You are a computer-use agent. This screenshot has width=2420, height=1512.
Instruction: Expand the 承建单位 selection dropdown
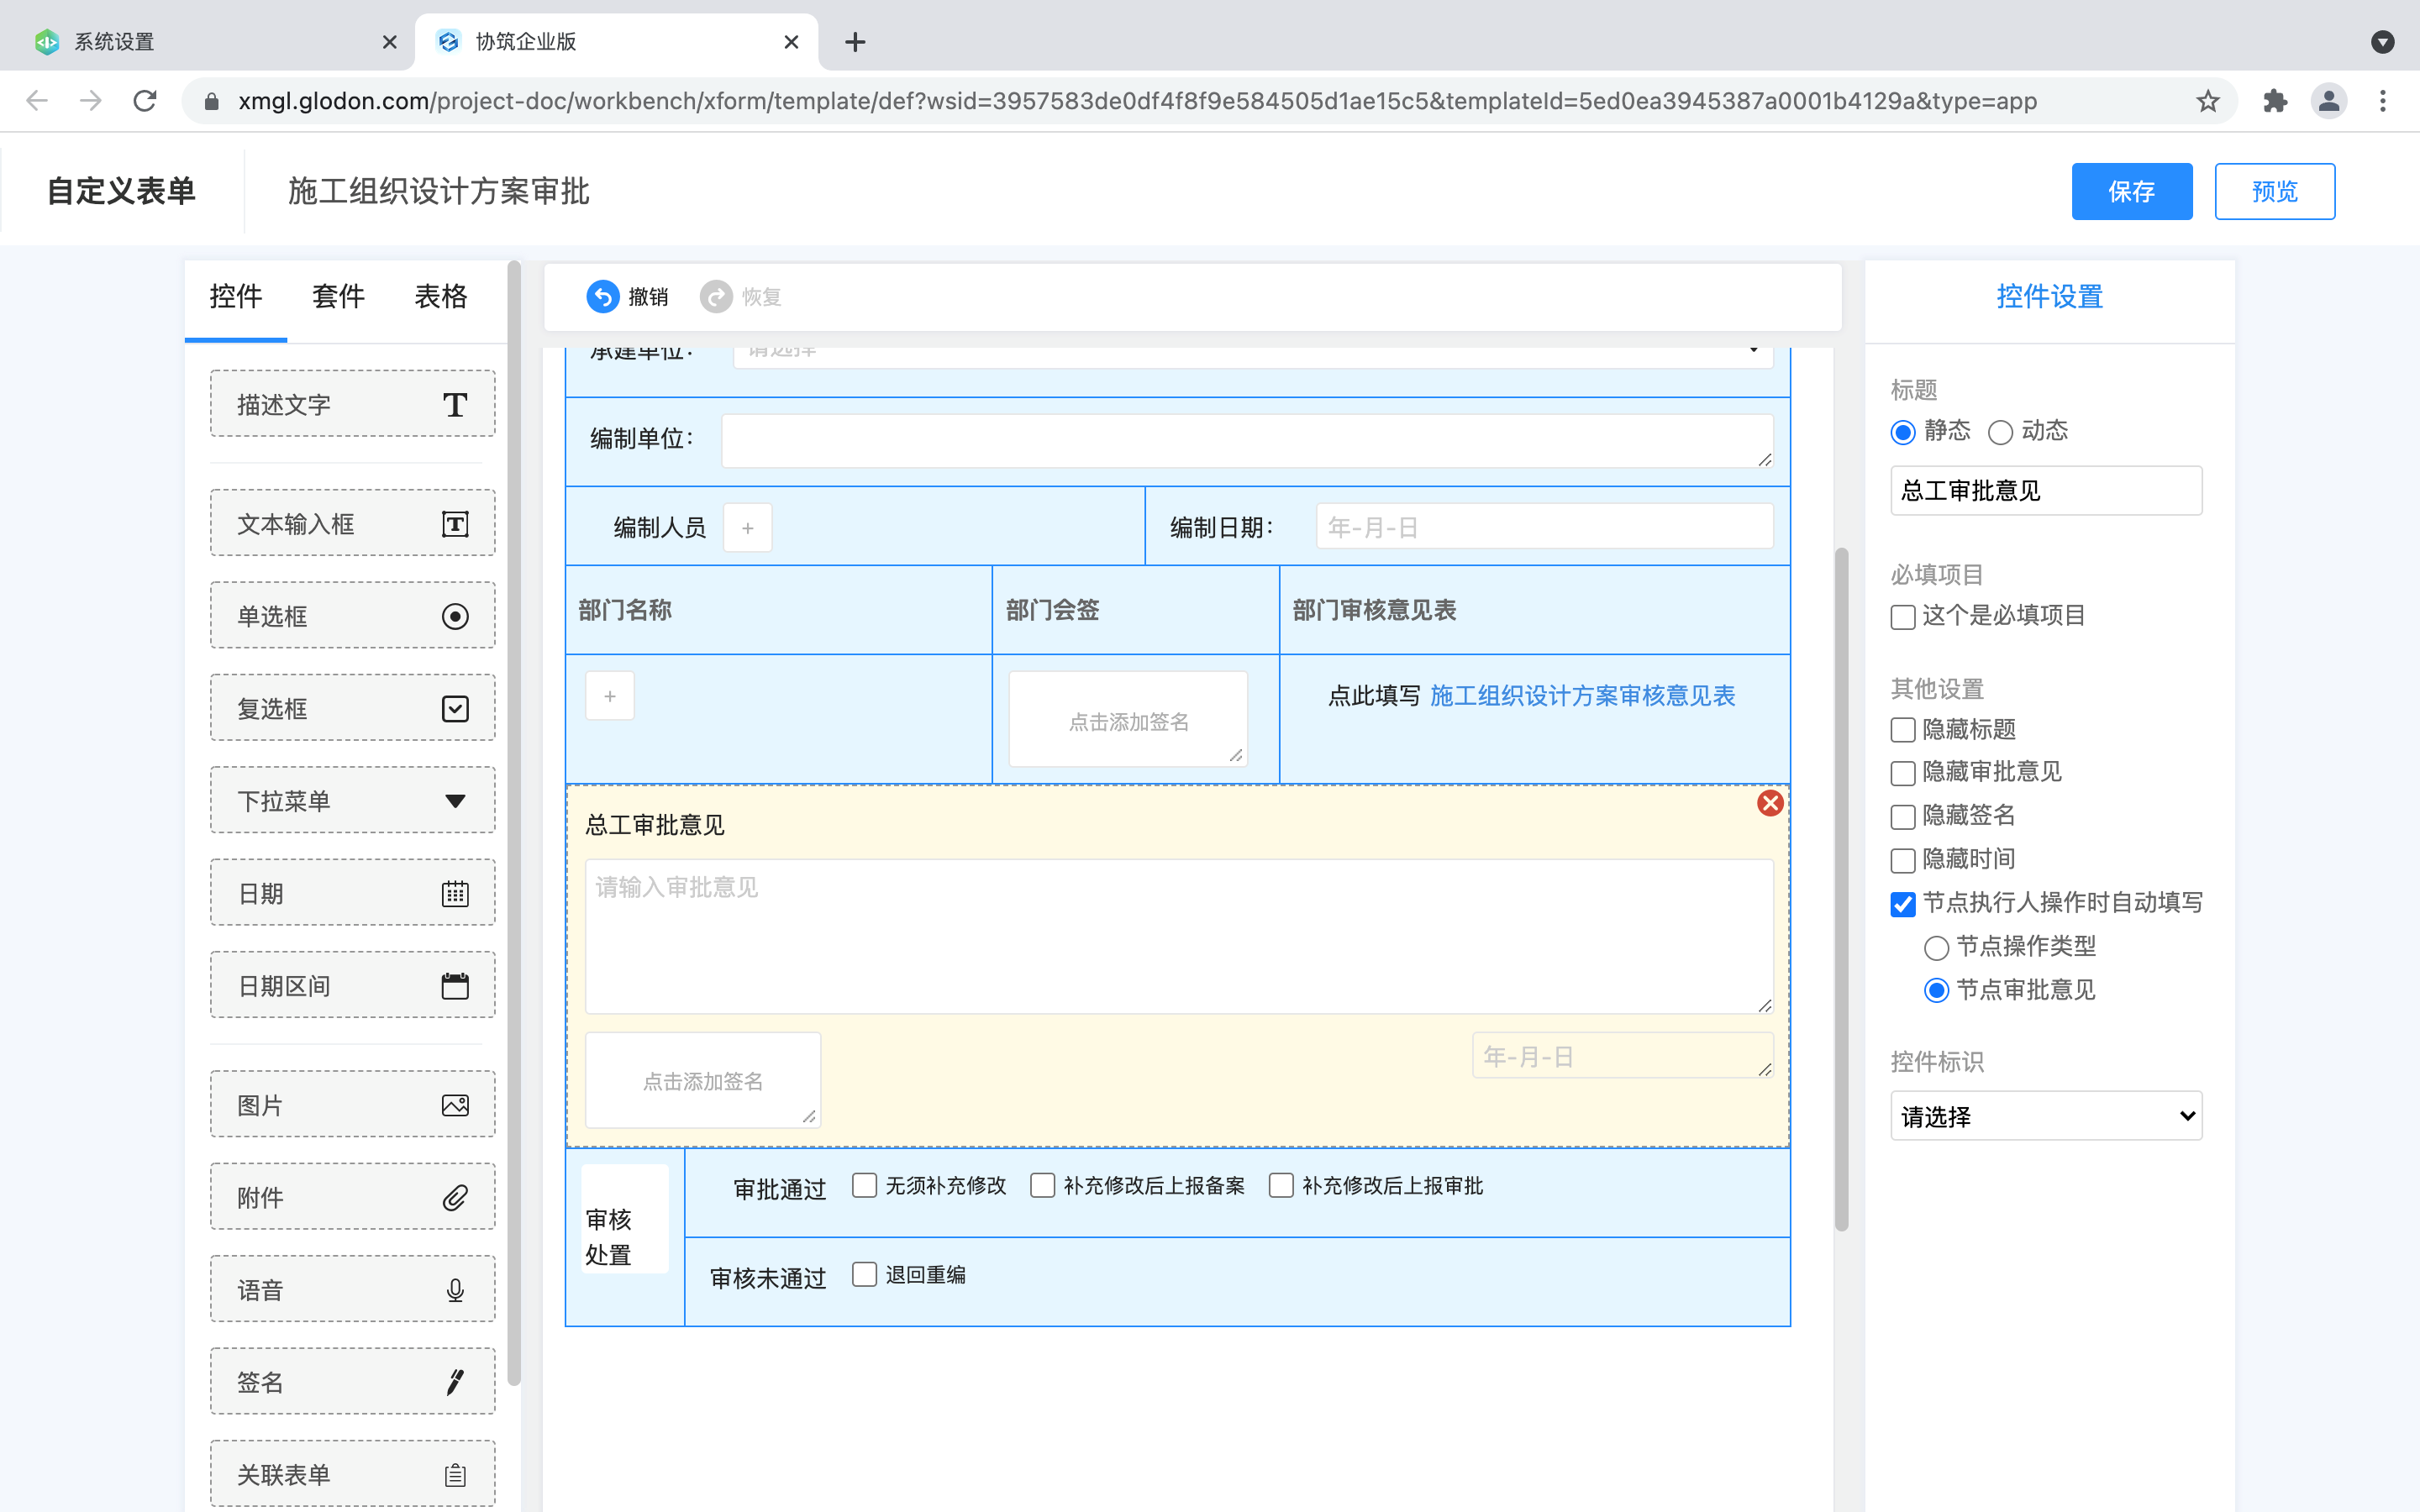1755,352
